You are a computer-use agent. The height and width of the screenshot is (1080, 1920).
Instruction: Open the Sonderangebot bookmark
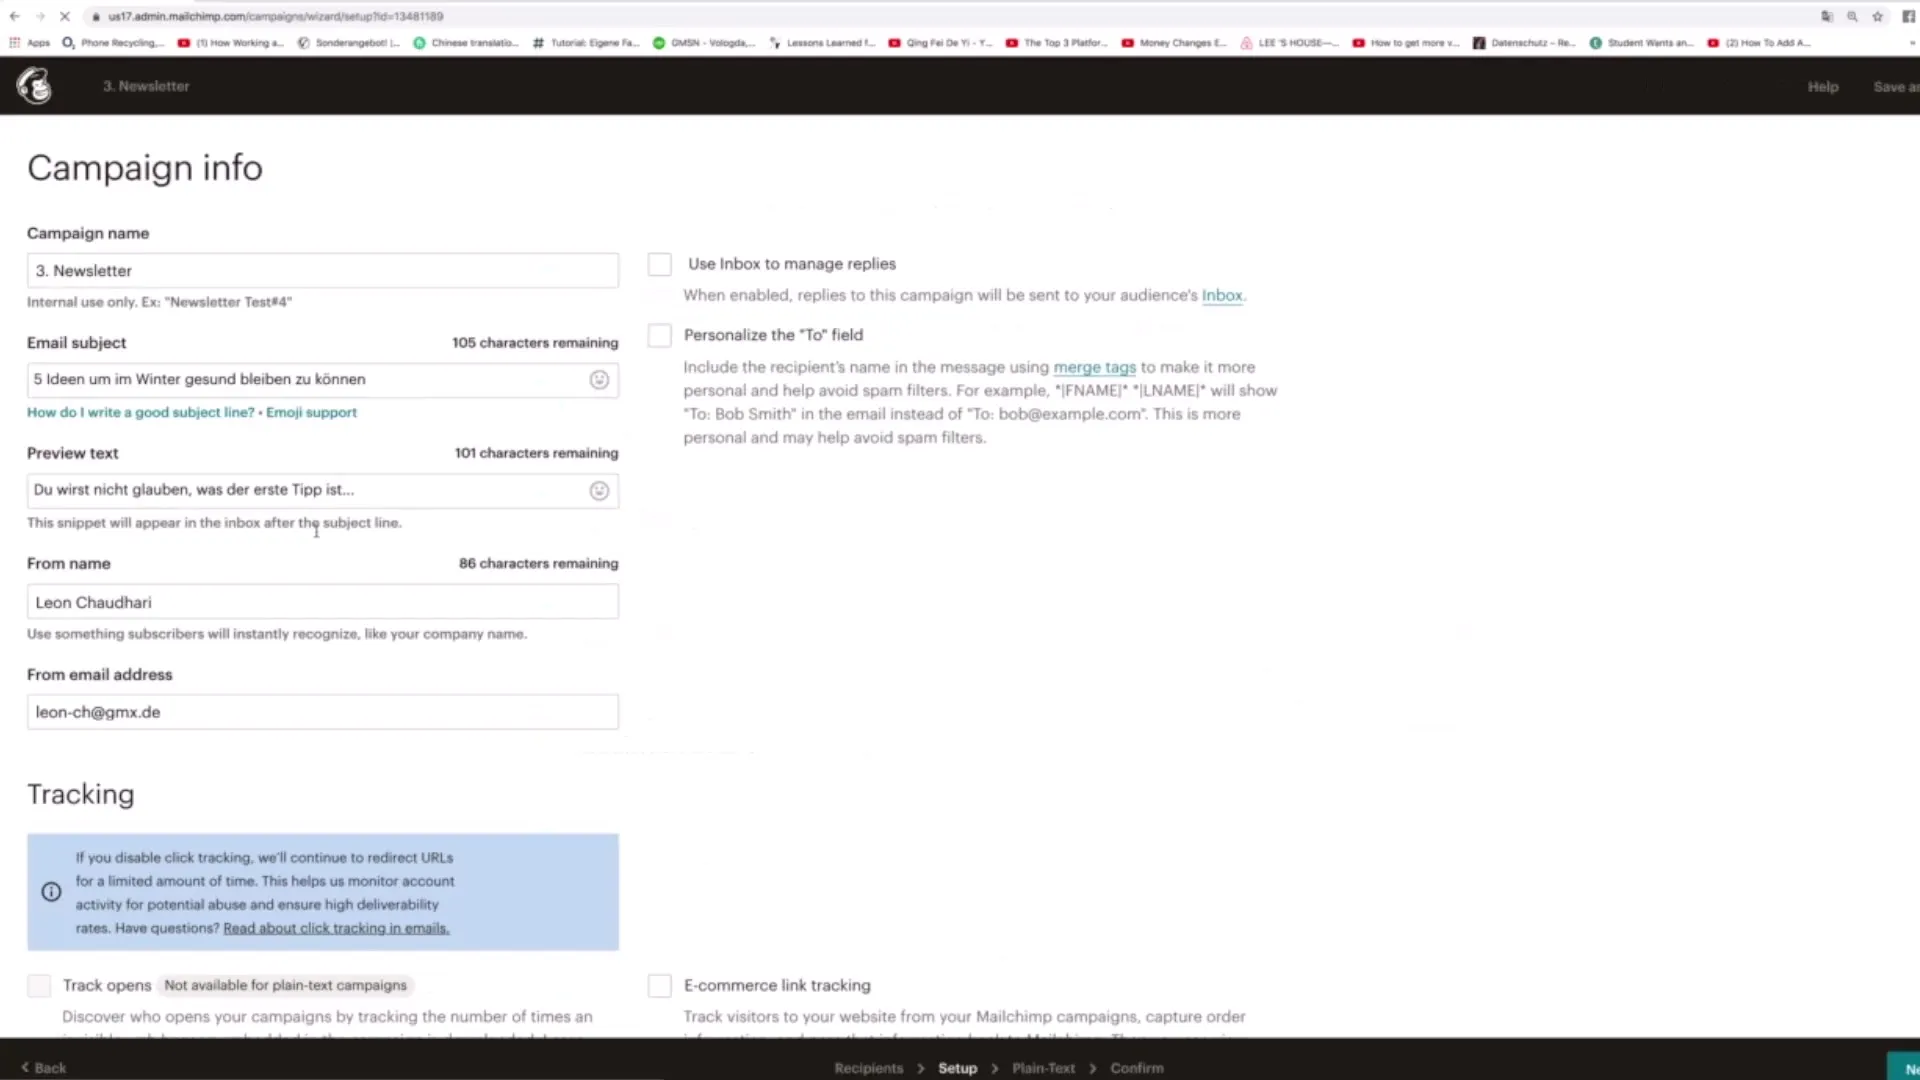349,43
